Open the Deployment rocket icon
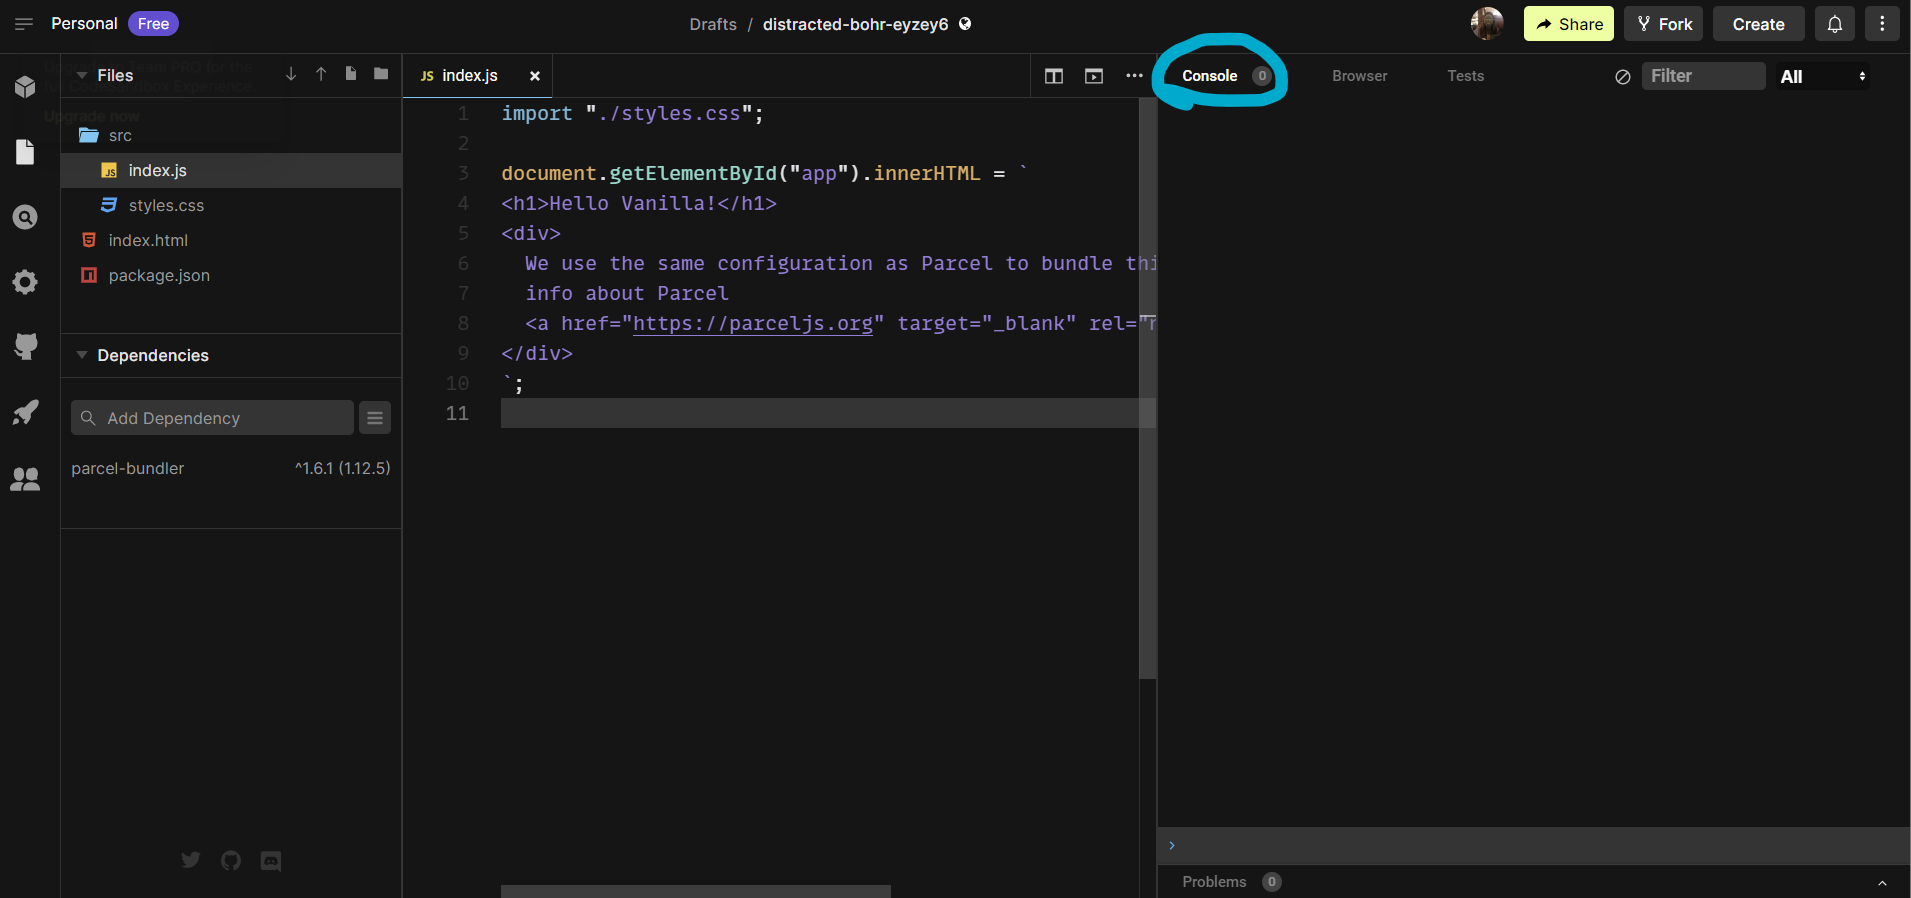 click(25, 412)
